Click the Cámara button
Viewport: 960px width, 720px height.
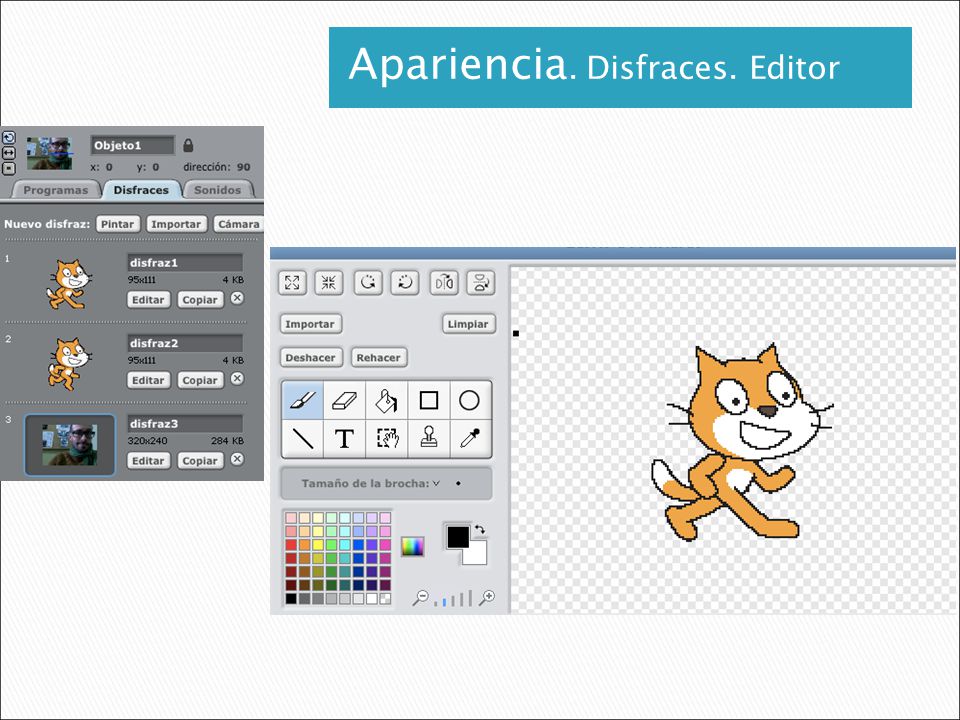pyautogui.click(x=239, y=224)
